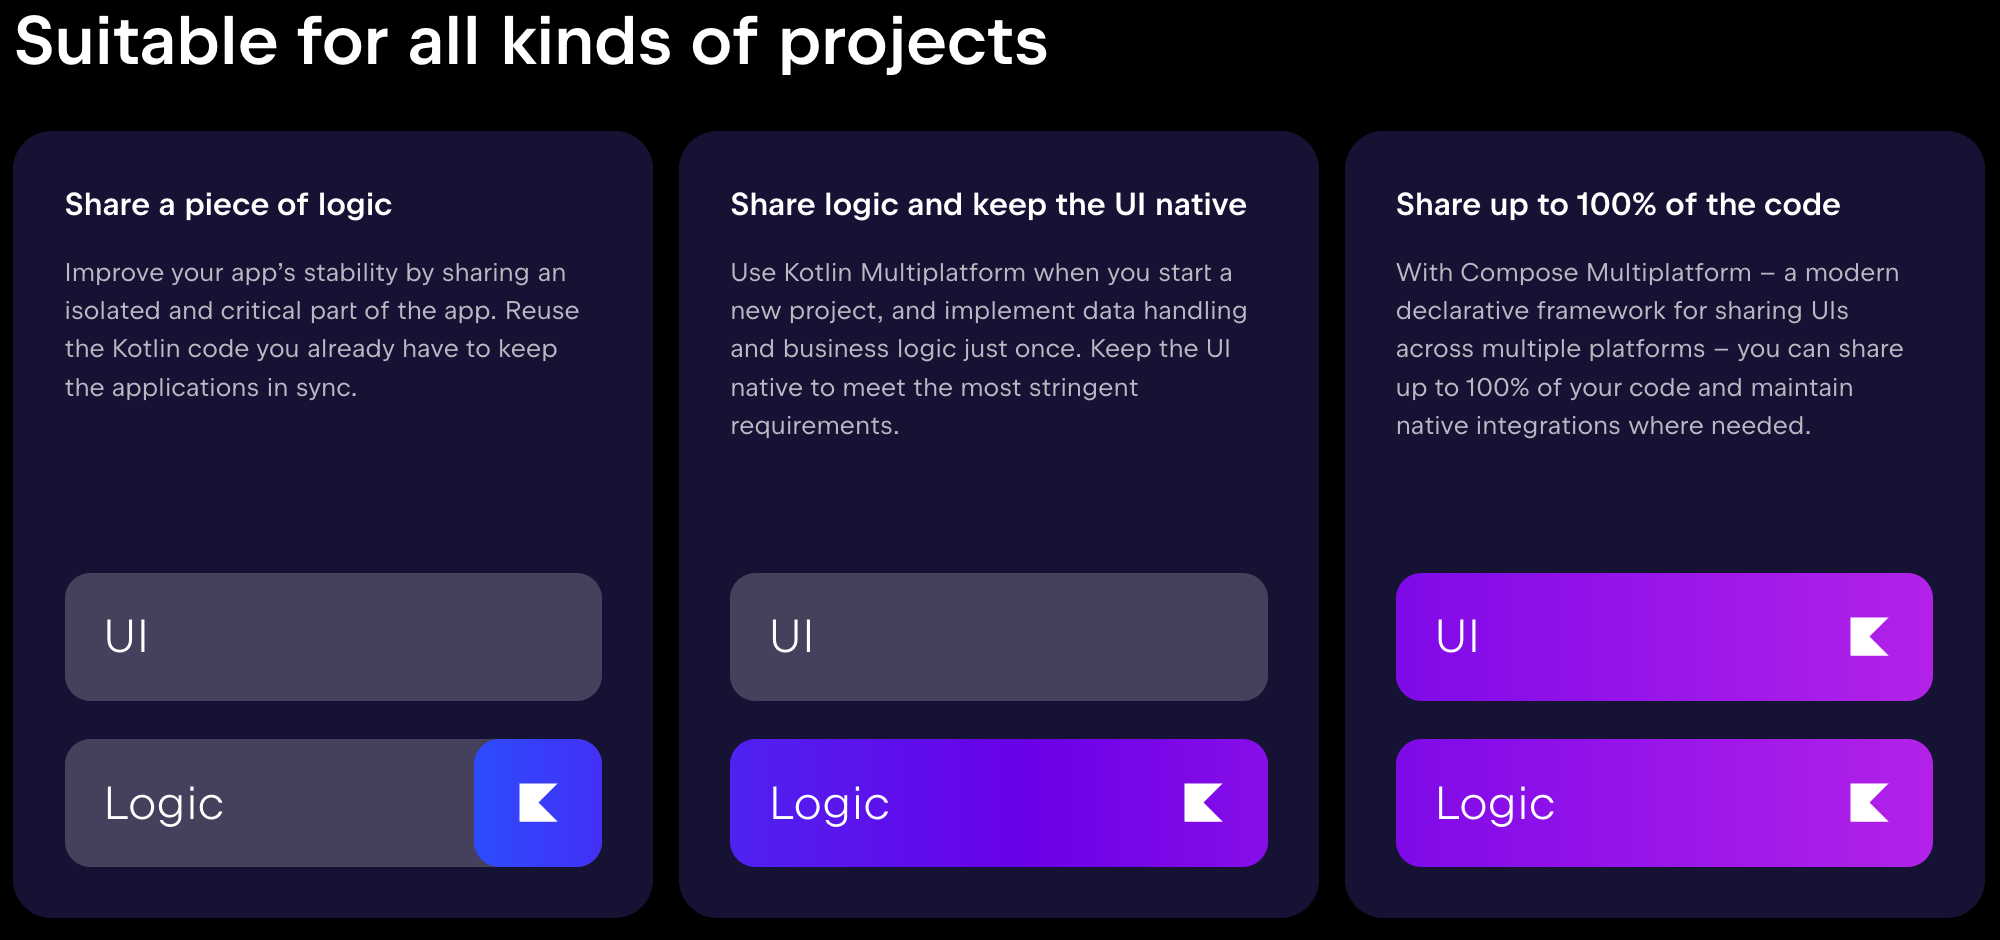Viewport: 2000px width, 940px height.
Task: Click "Improve your app's stability" text in first card
Action: [x=250, y=273]
